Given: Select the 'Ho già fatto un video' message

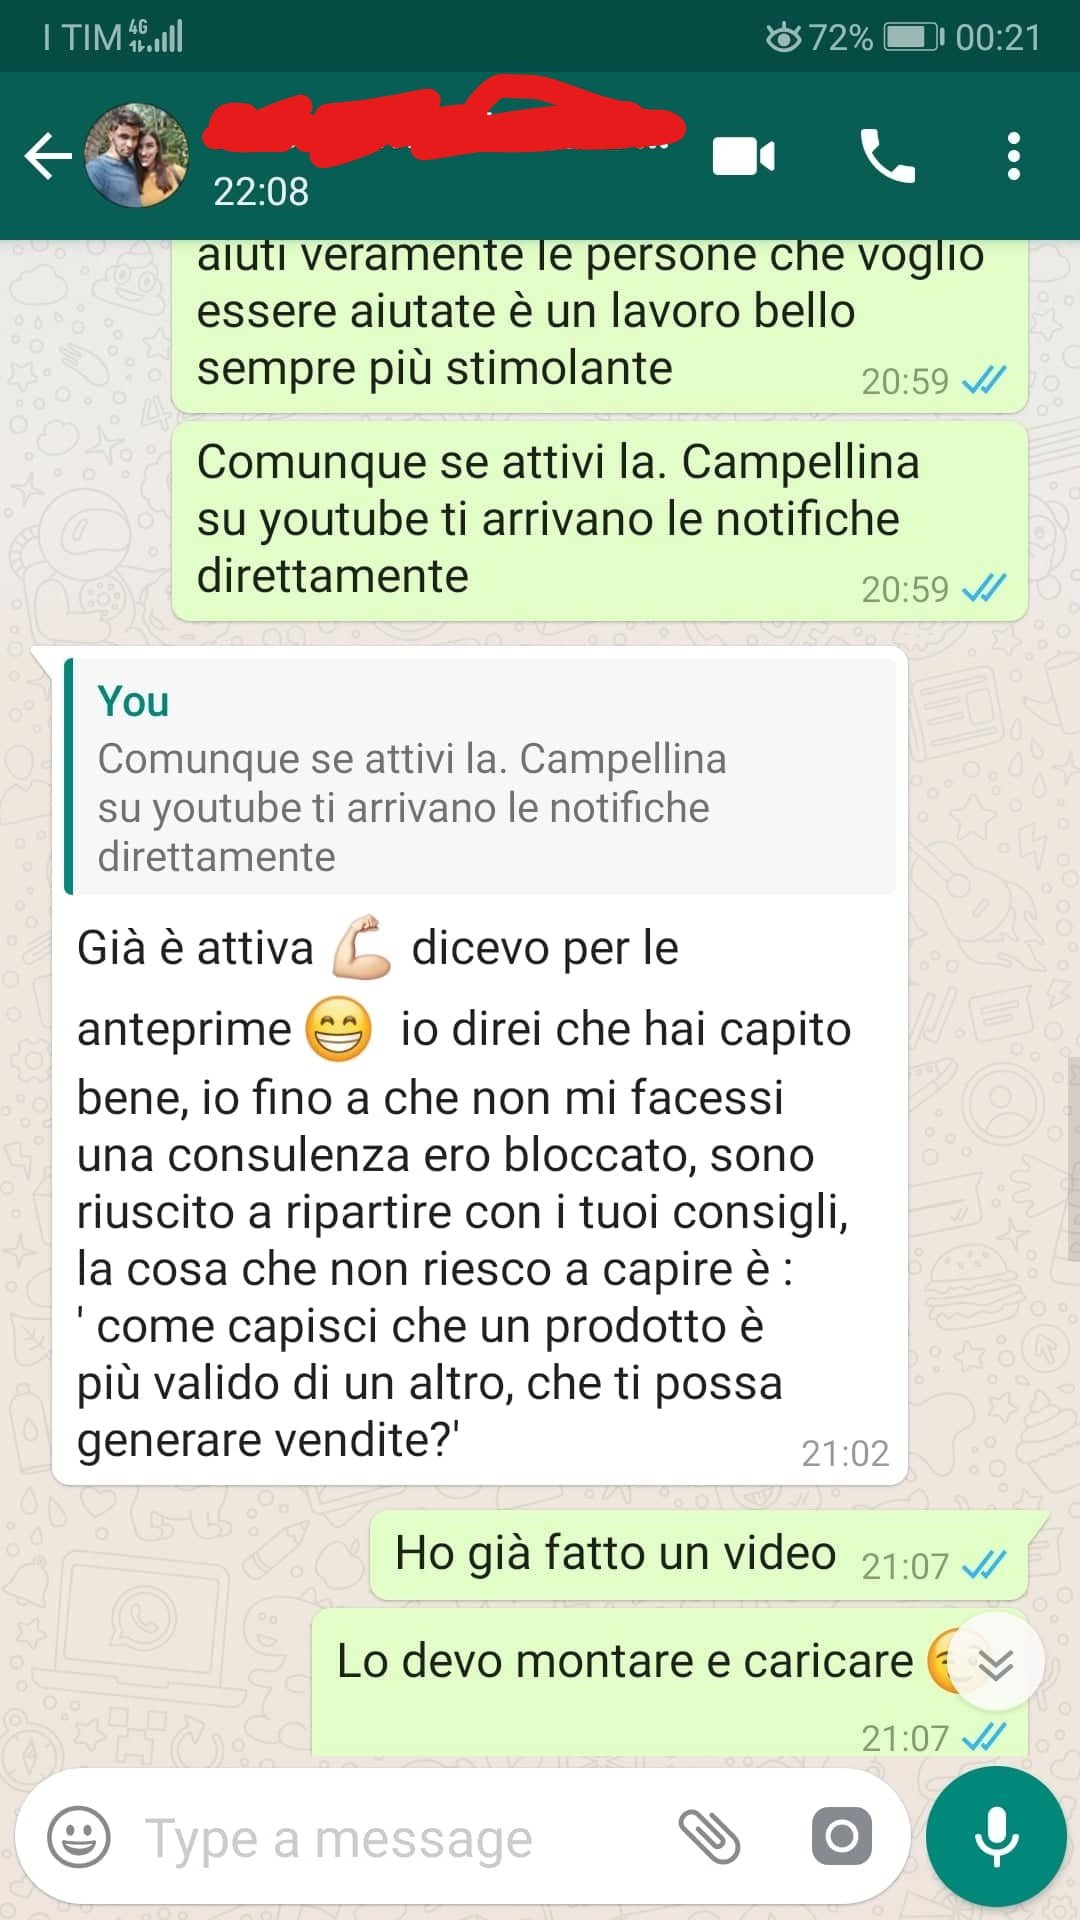Looking at the screenshot, I should pyautogui.click(x=699, y=1555).
